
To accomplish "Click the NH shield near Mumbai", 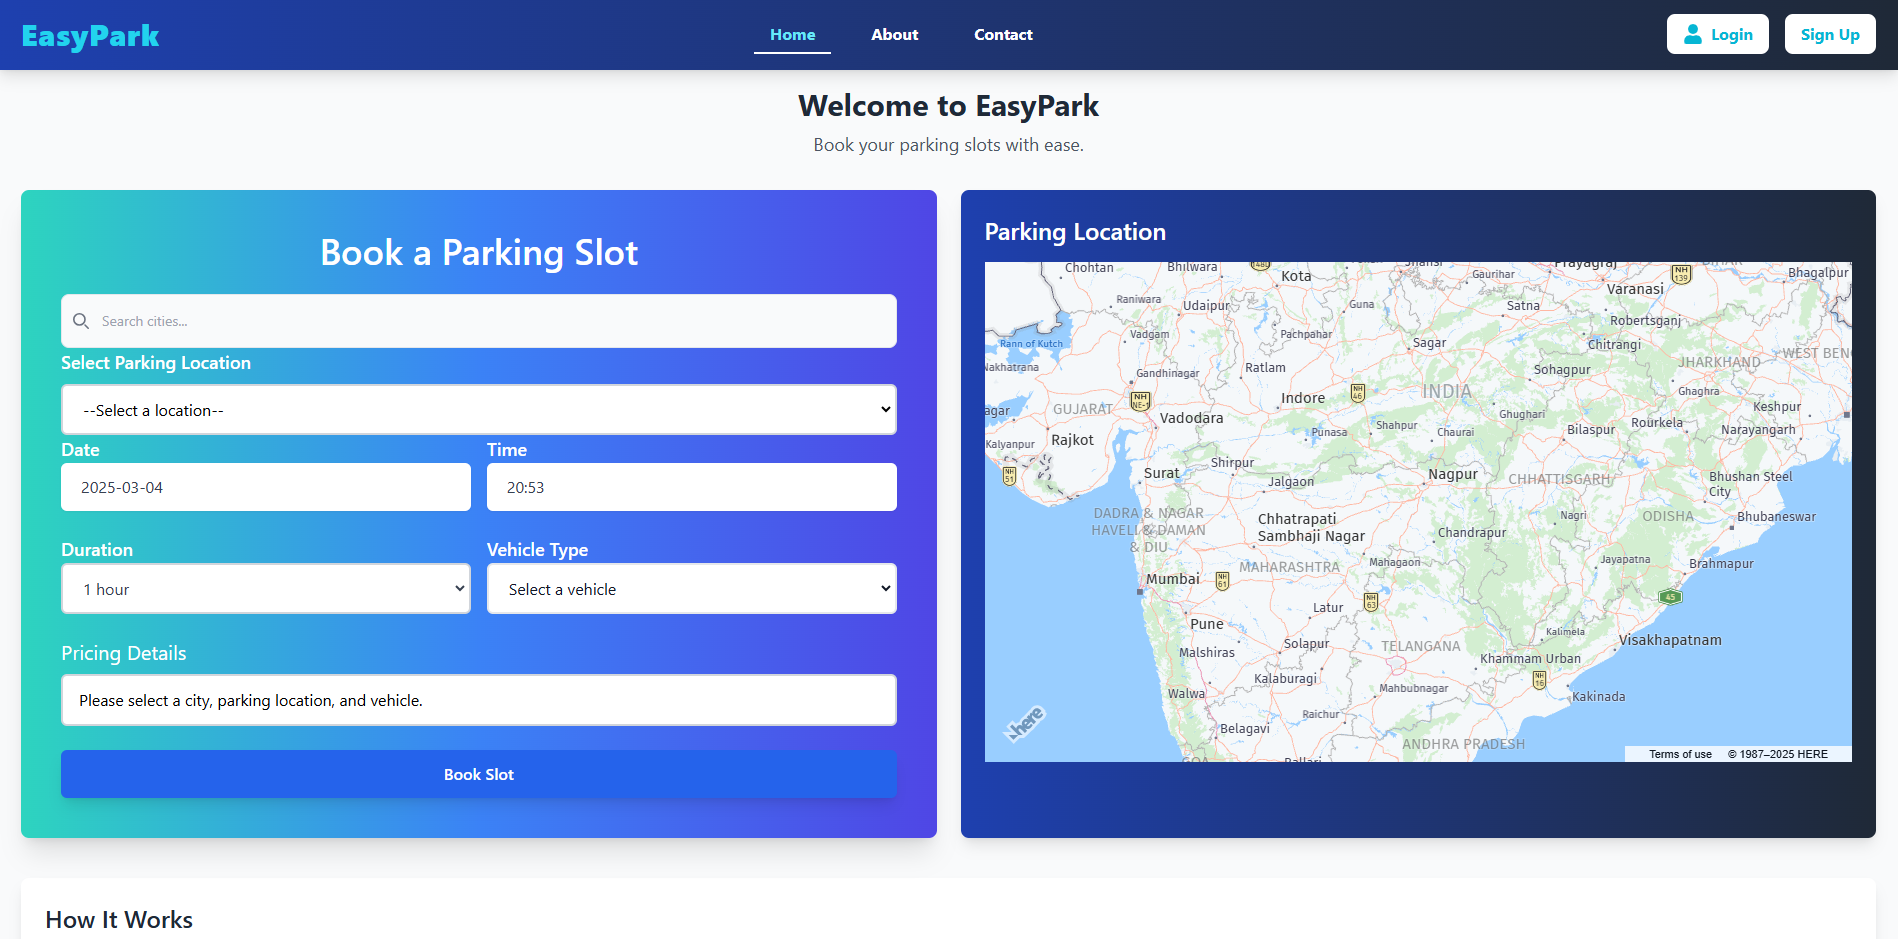I will 1222,581.
